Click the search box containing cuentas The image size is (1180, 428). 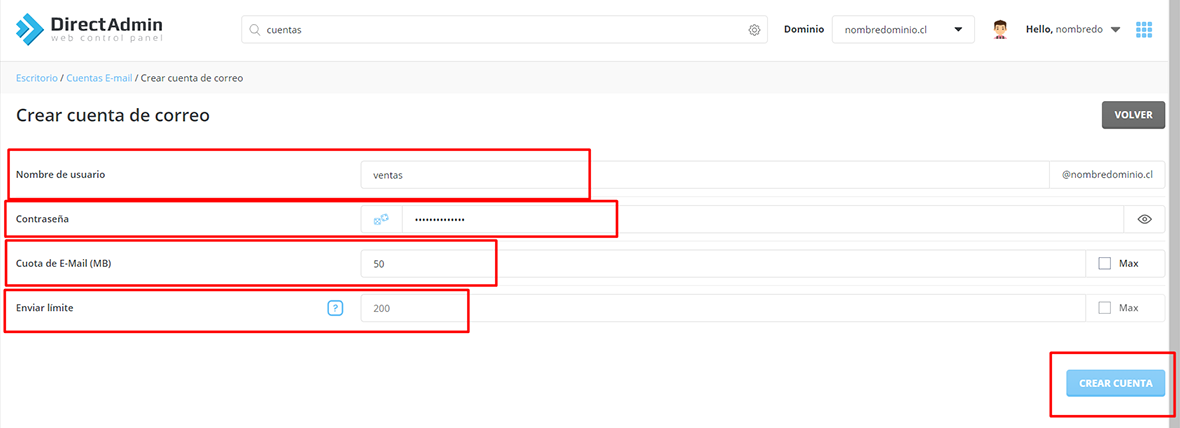[x=504, y=29]
